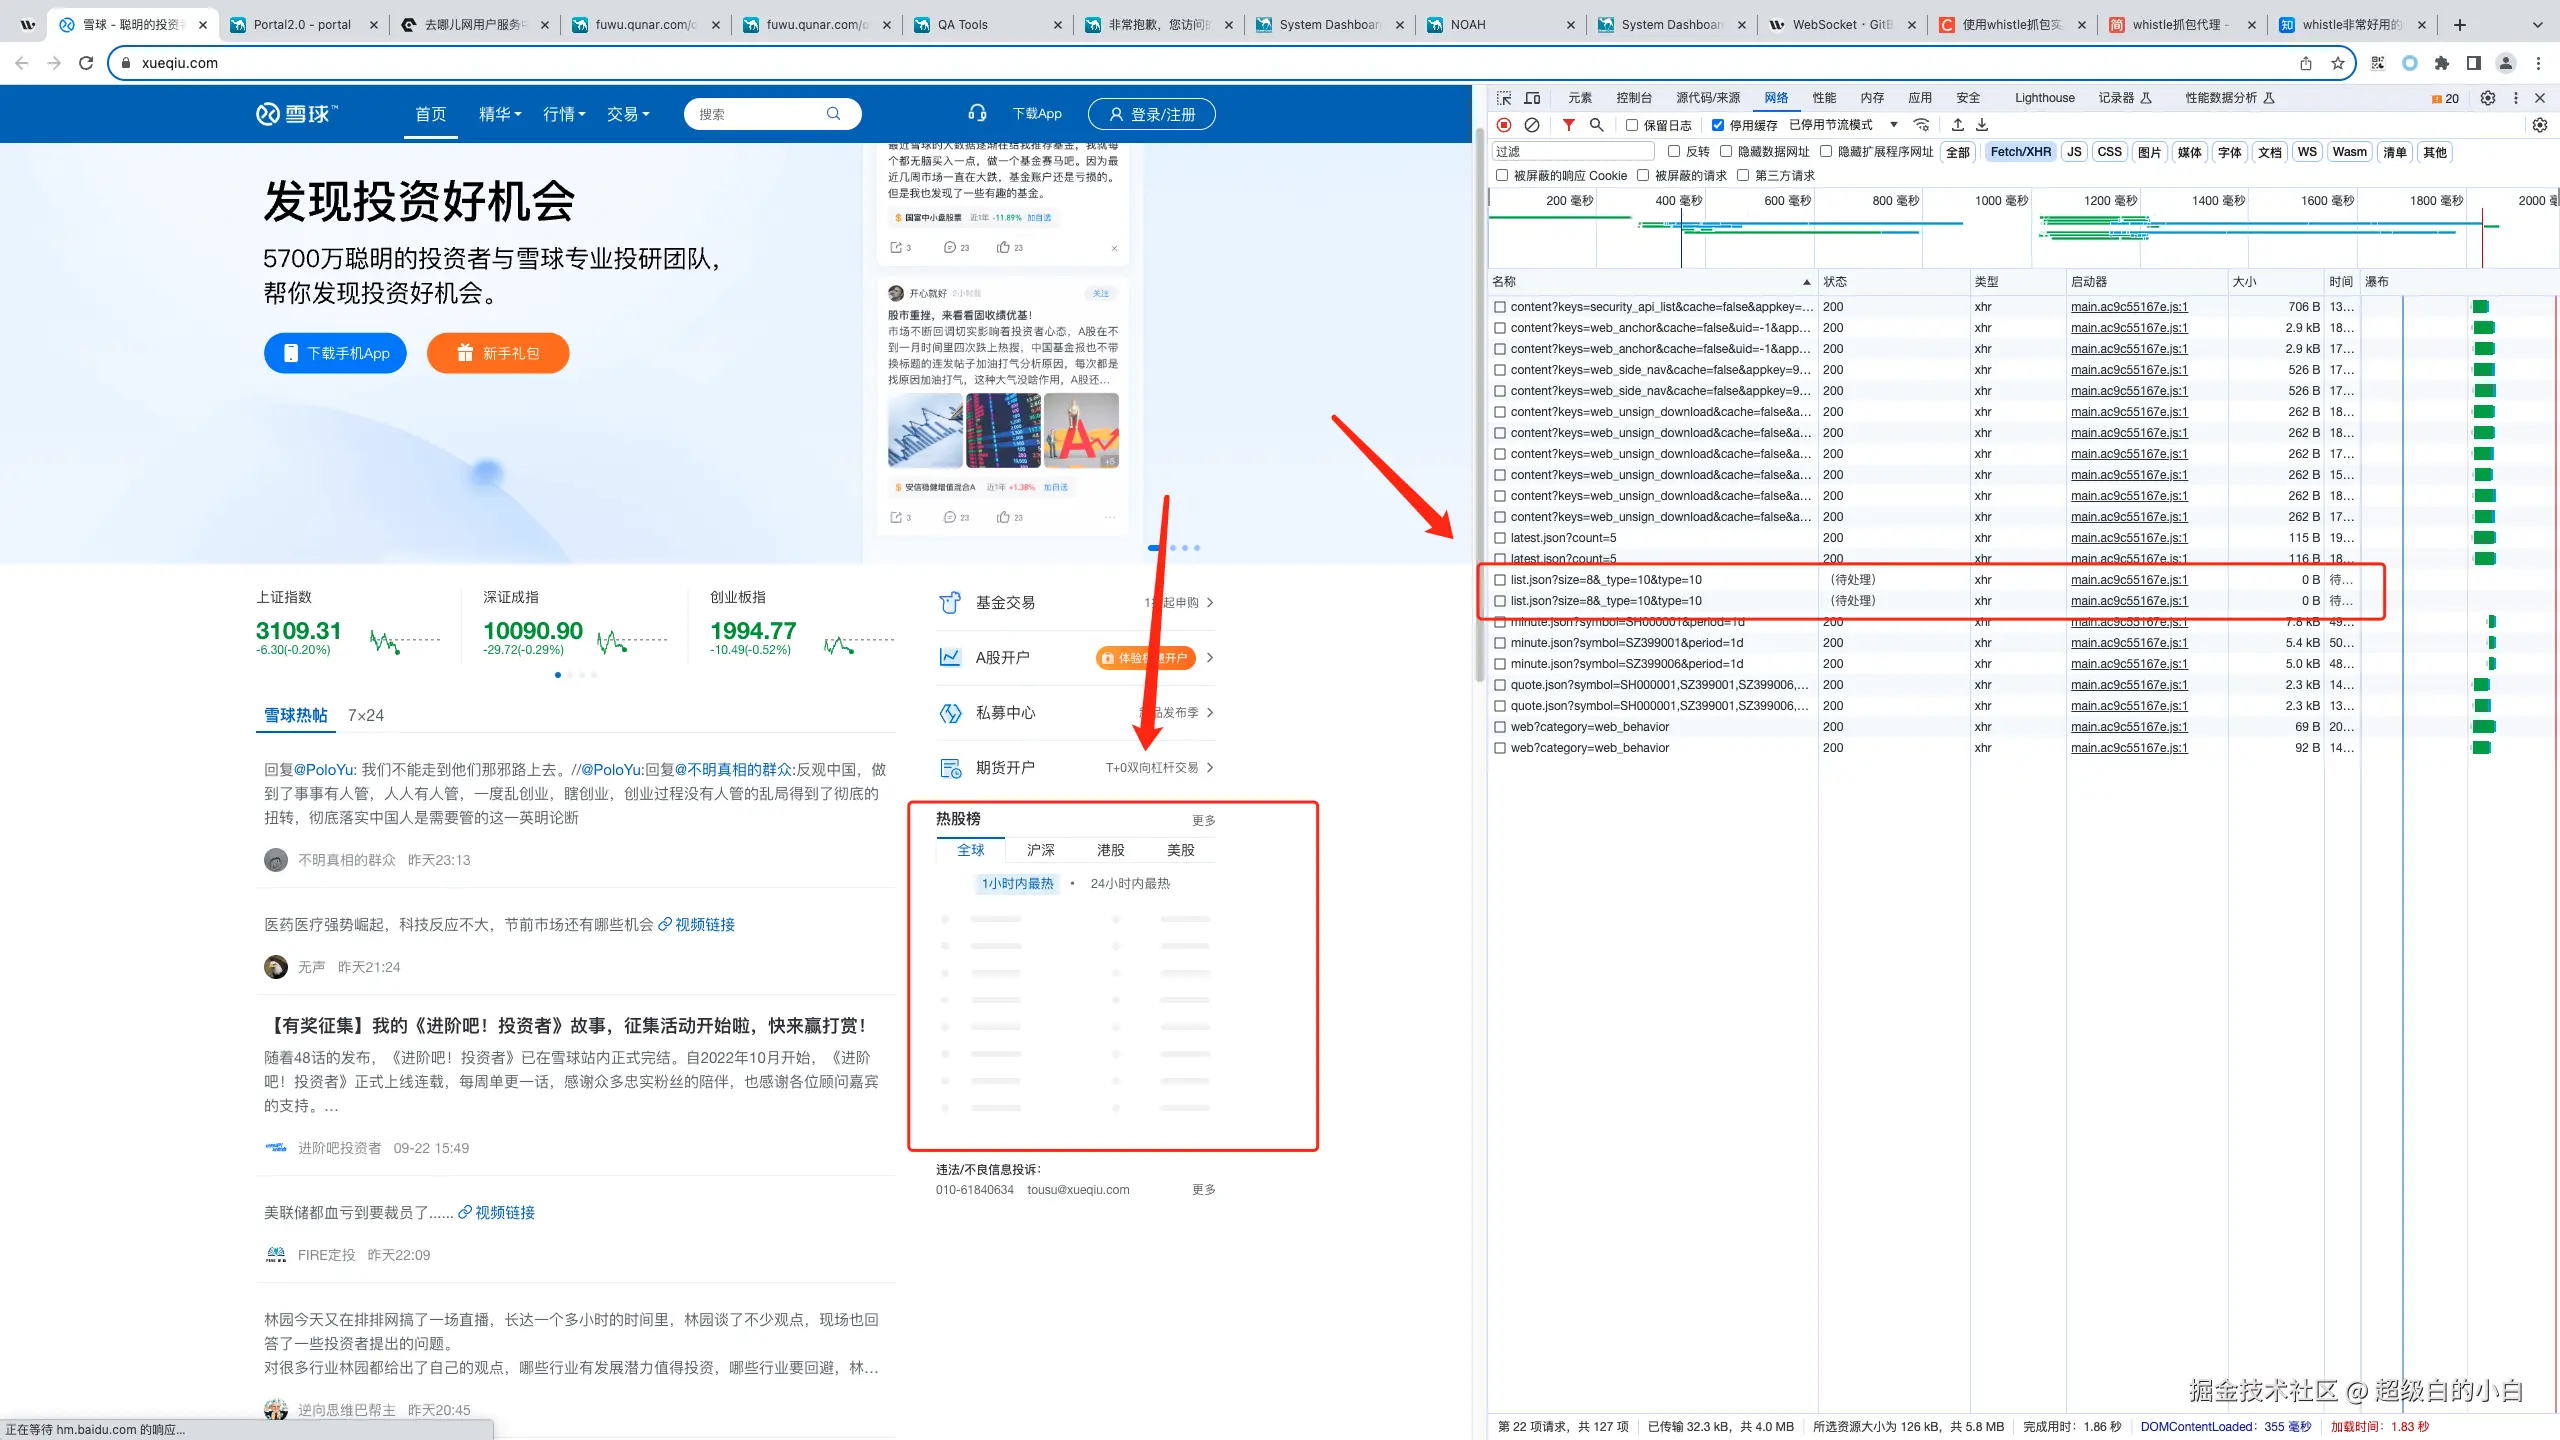Tick the 第三方请求 checkbox
2560x1440 pixels.
point(1743,175)
